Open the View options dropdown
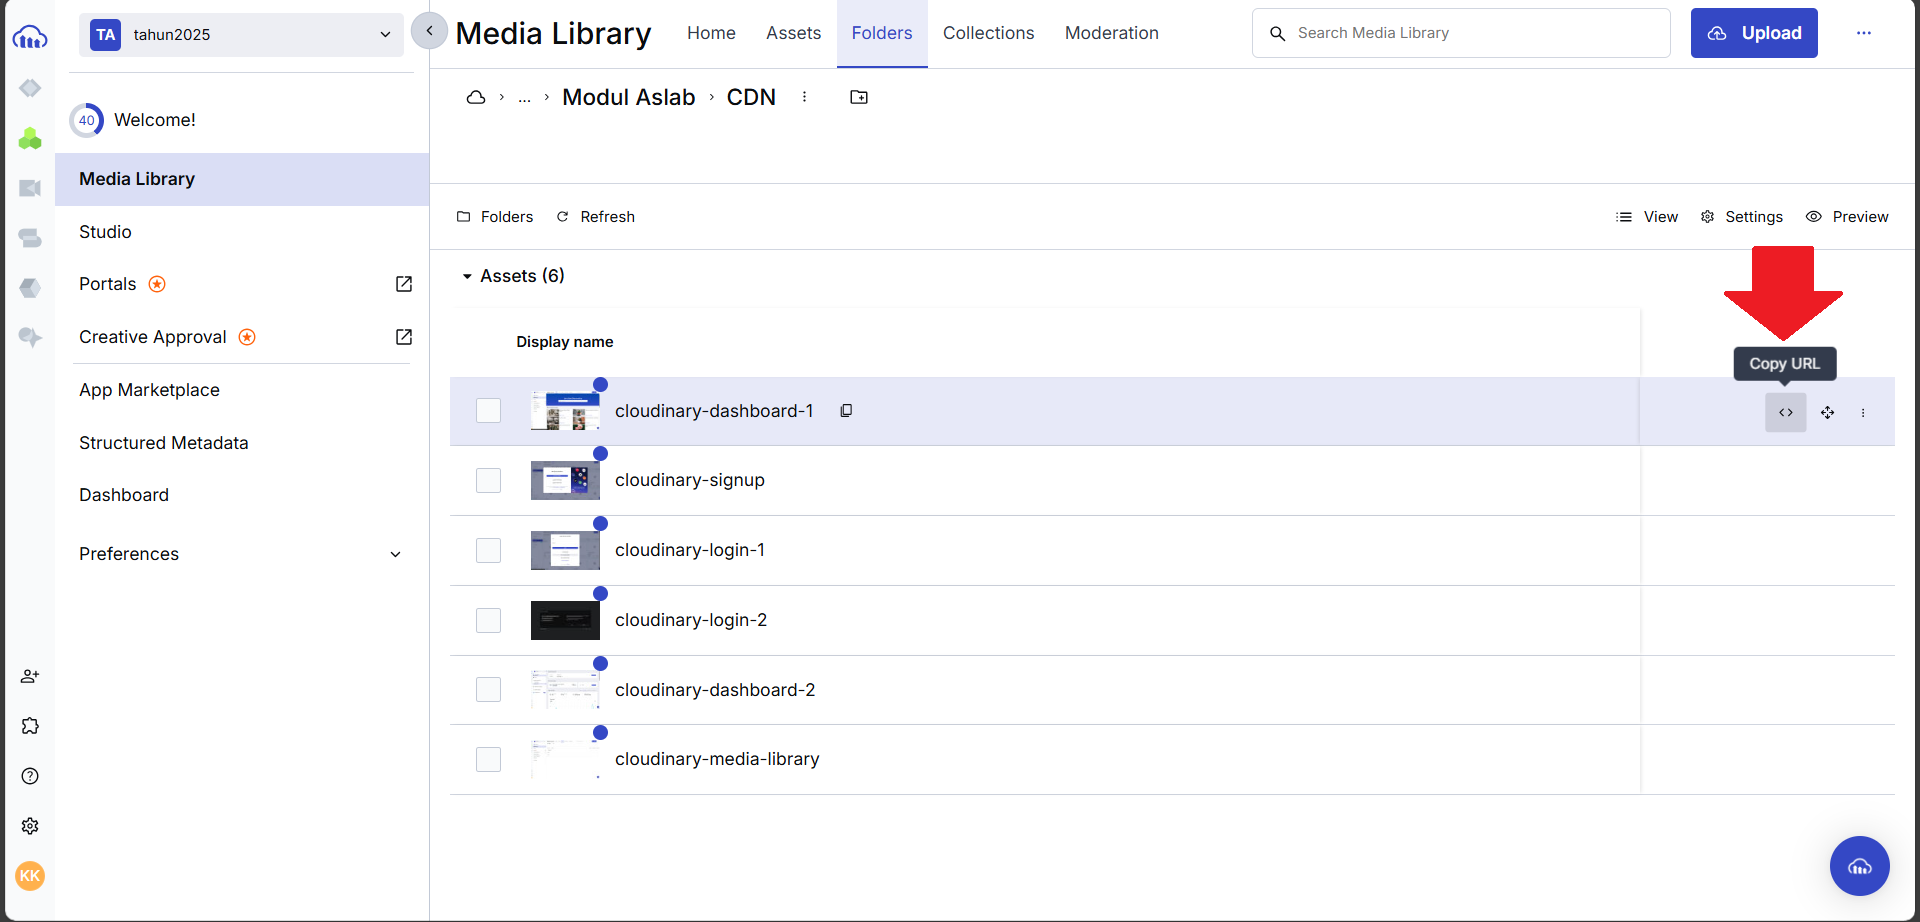The height and width of the screenshot is (922, 1920). [x=1647, y=217]
